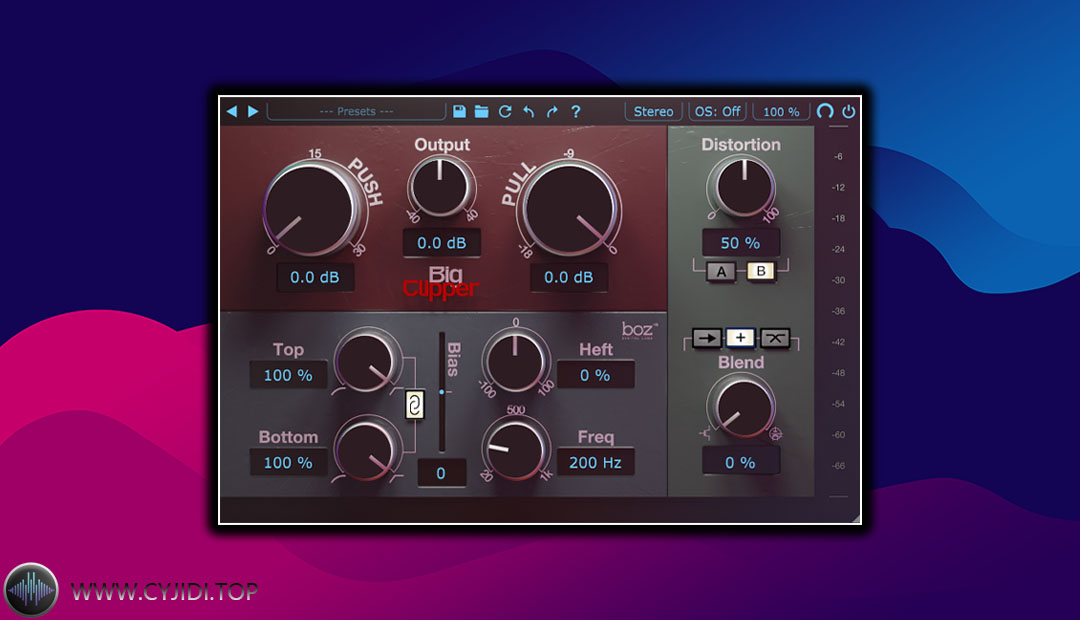
Task: Click the boz logo
Action: click(639, 331)
